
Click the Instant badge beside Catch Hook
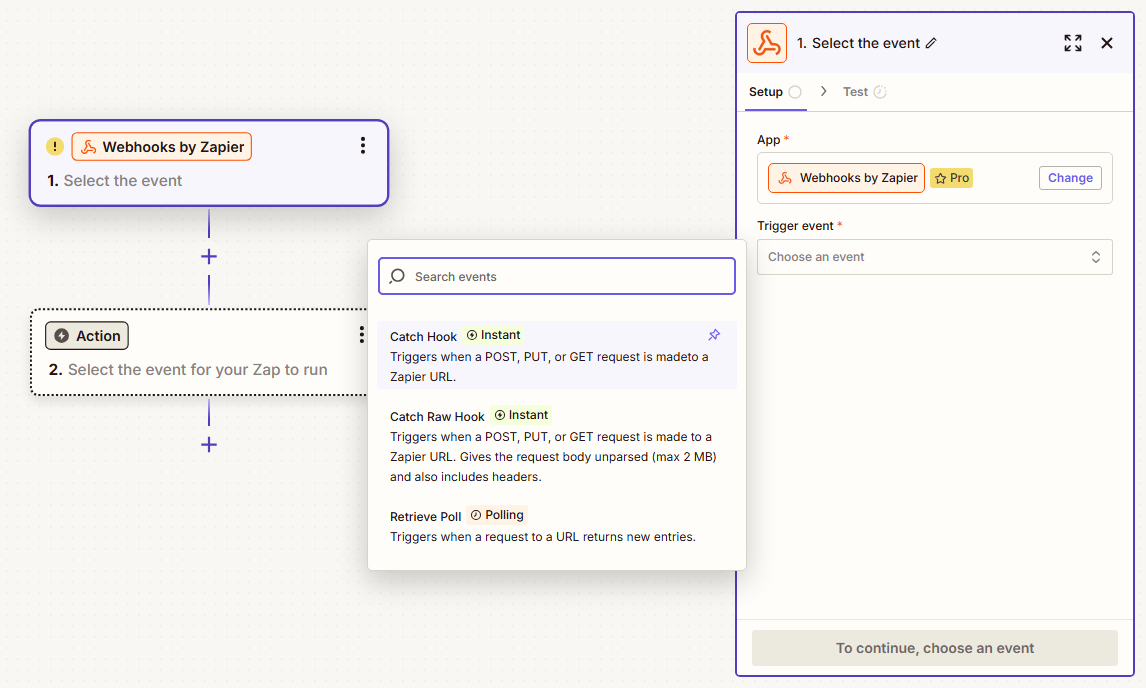click(x=493, y=335)
